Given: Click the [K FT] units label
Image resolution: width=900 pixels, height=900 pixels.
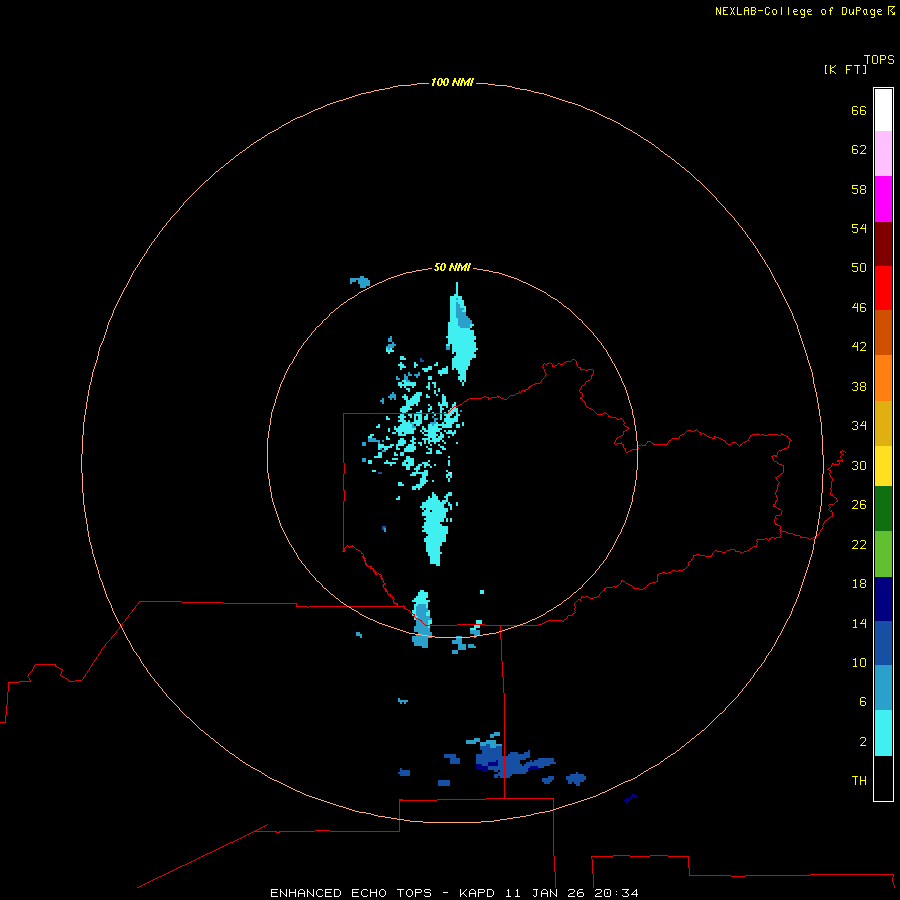Looking at the screenshot, I should 845,69.
